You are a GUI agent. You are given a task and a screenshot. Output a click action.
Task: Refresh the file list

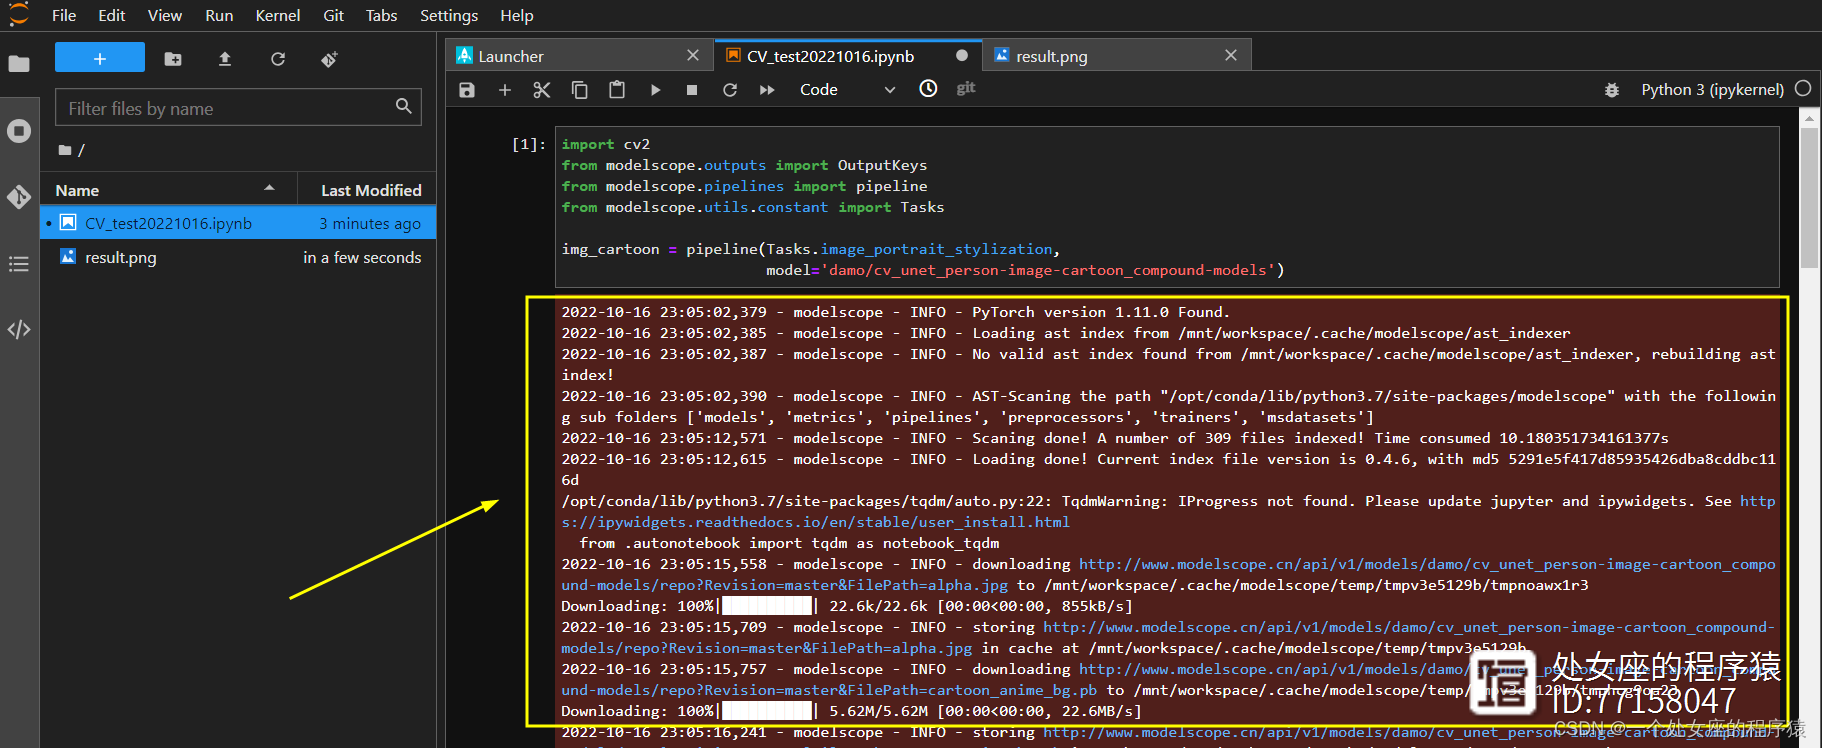(278, 59)
